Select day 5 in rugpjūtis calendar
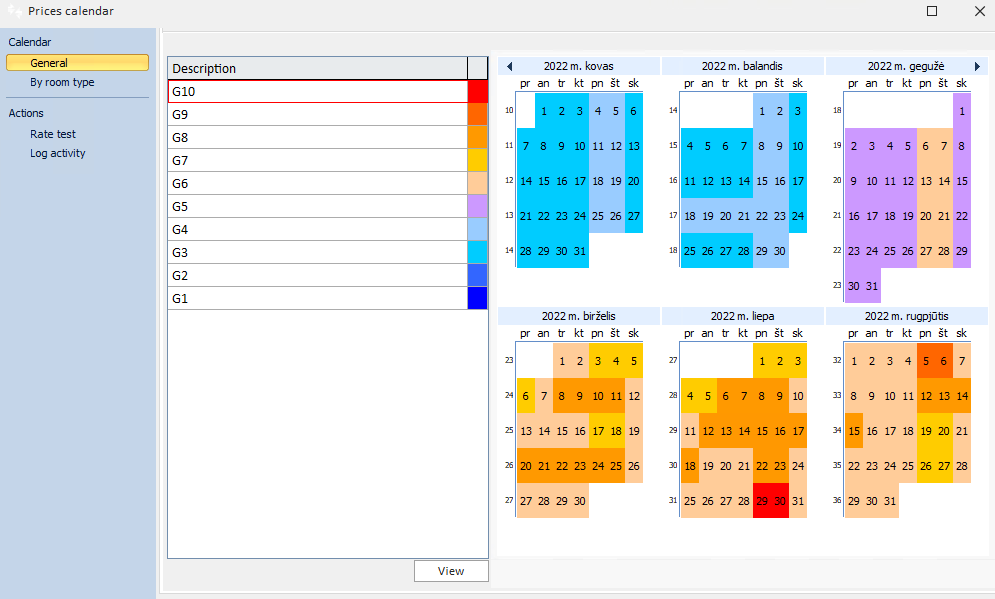 click(x=926, y=361)
